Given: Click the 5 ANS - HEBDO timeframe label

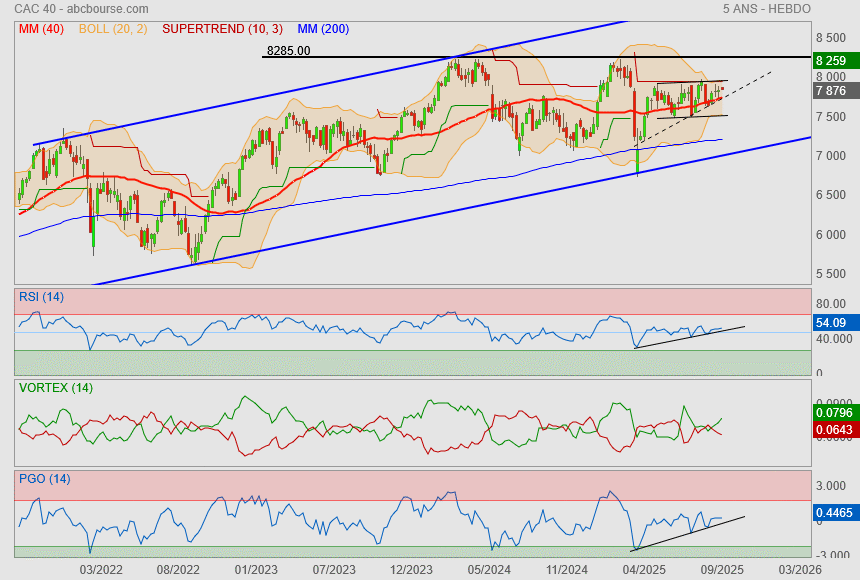Looking at the screenshot, I should (x=766, y=9).
